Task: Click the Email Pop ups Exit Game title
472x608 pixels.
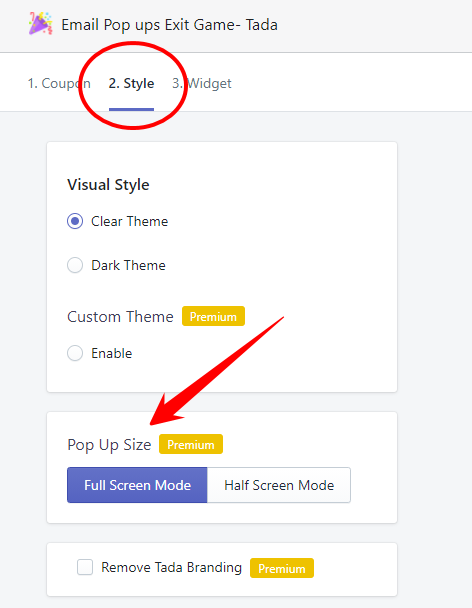Action: click(x=169, y=25)
